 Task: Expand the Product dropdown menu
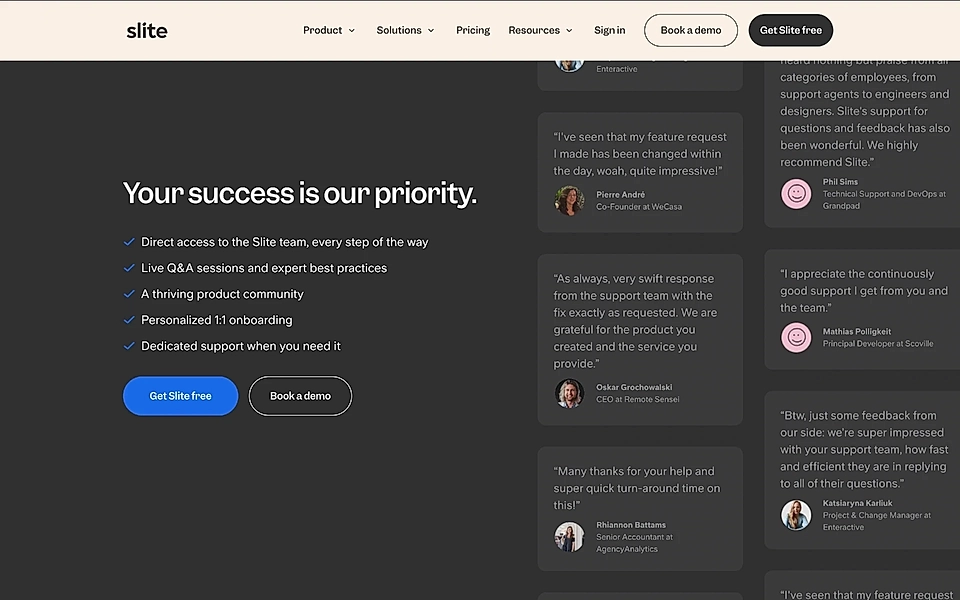click(x=328, y=30)
